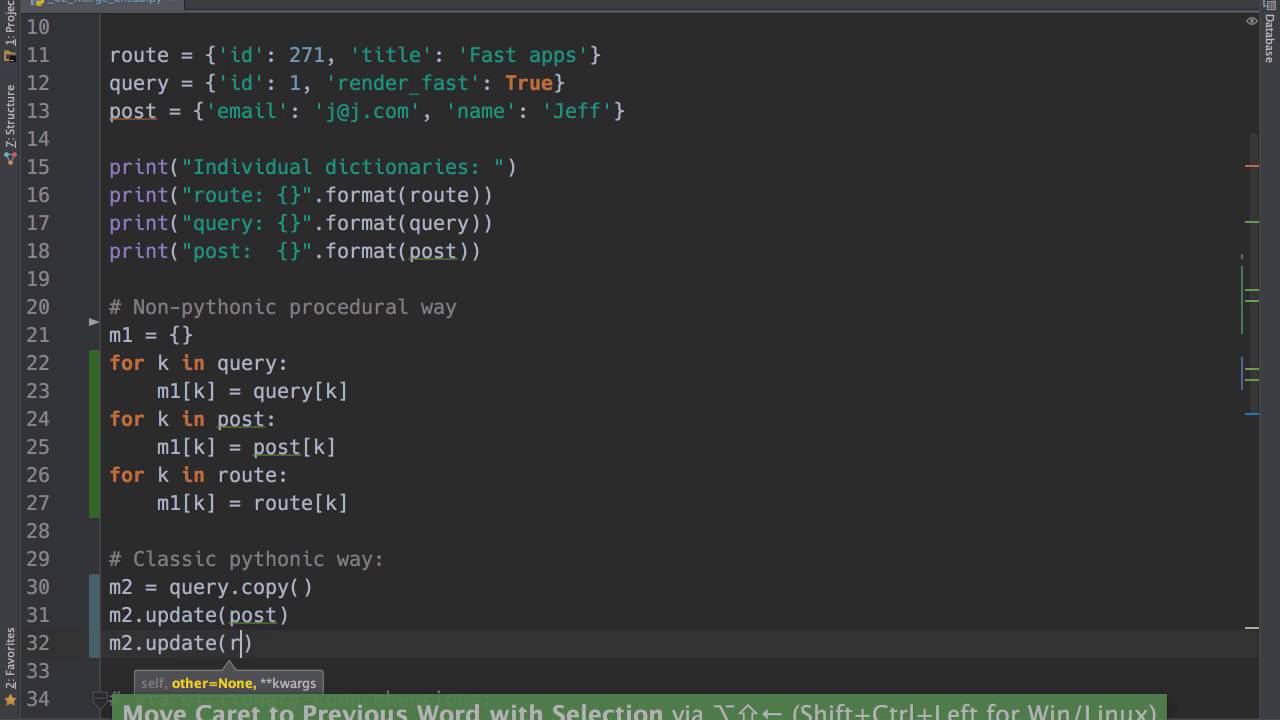This screenshot has width=1280, height=720.
Task: Click line number 19 in the gutter
Action: pos(38,279)
